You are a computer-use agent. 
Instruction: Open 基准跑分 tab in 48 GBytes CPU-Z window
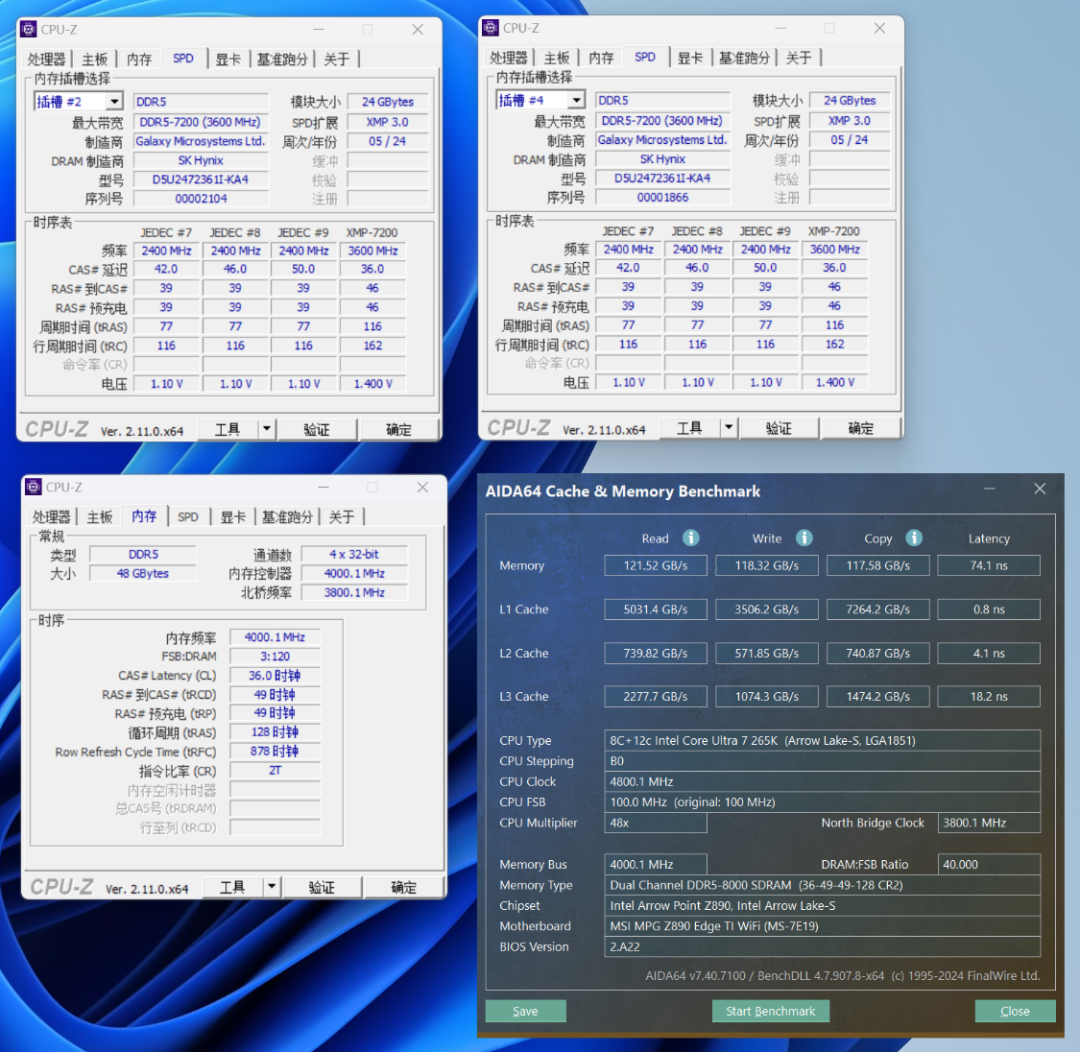tap(287, 517)
